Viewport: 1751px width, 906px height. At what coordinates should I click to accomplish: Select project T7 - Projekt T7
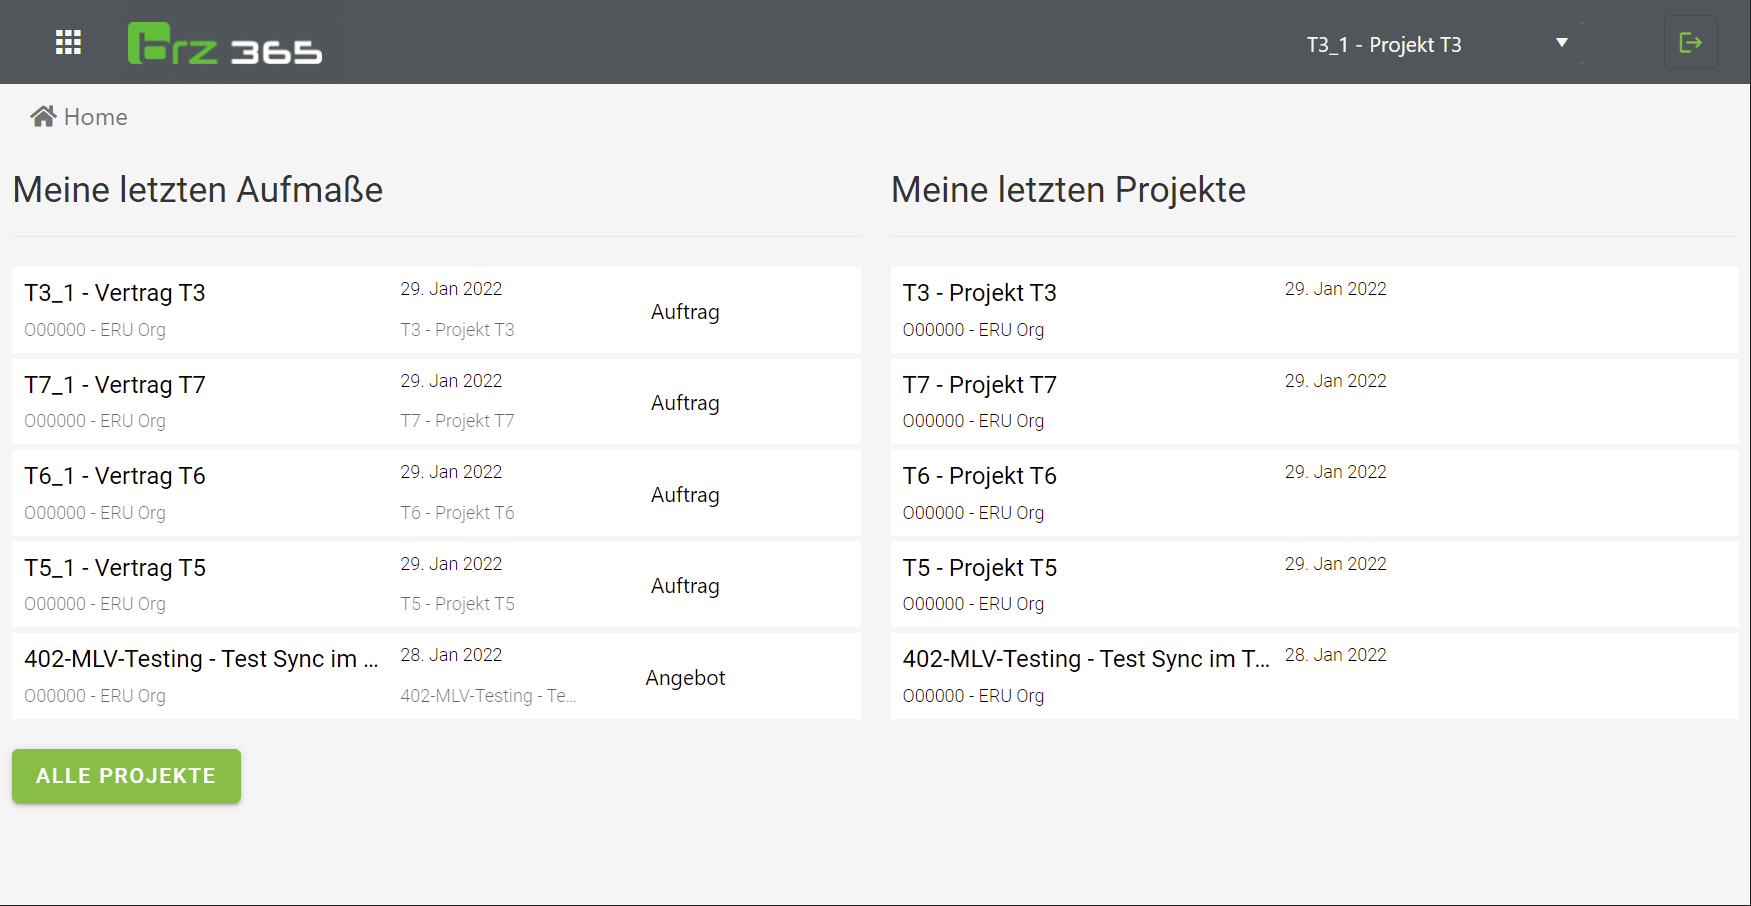(x=979, y=385)
